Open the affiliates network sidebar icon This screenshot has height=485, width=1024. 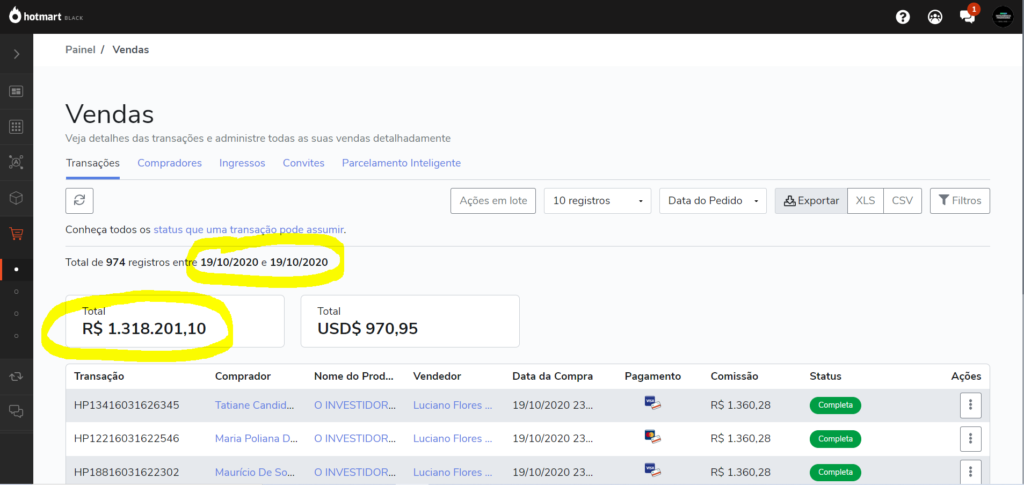tap(16, 162)
